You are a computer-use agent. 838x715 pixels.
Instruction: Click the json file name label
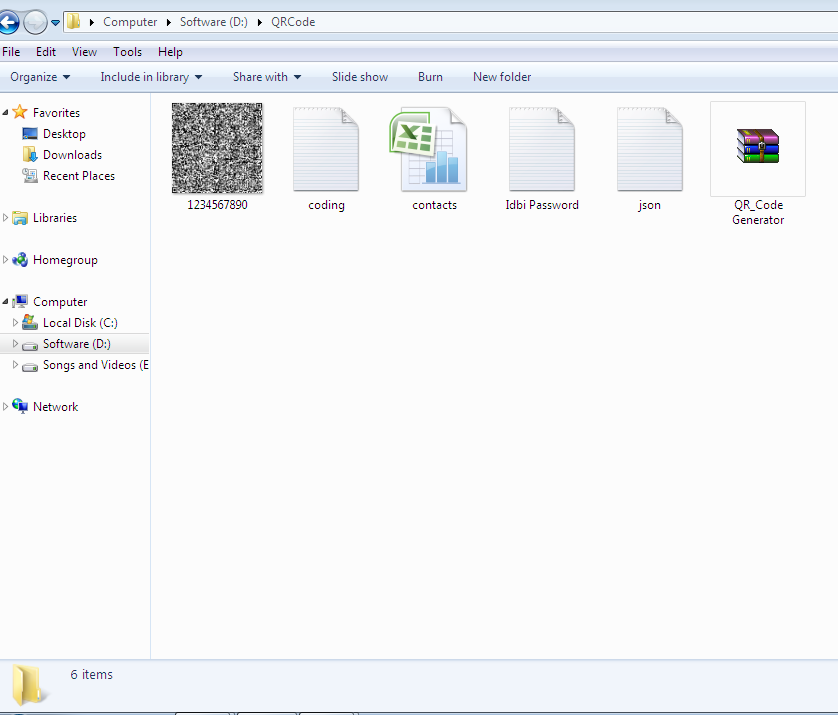tap(649, 205)
